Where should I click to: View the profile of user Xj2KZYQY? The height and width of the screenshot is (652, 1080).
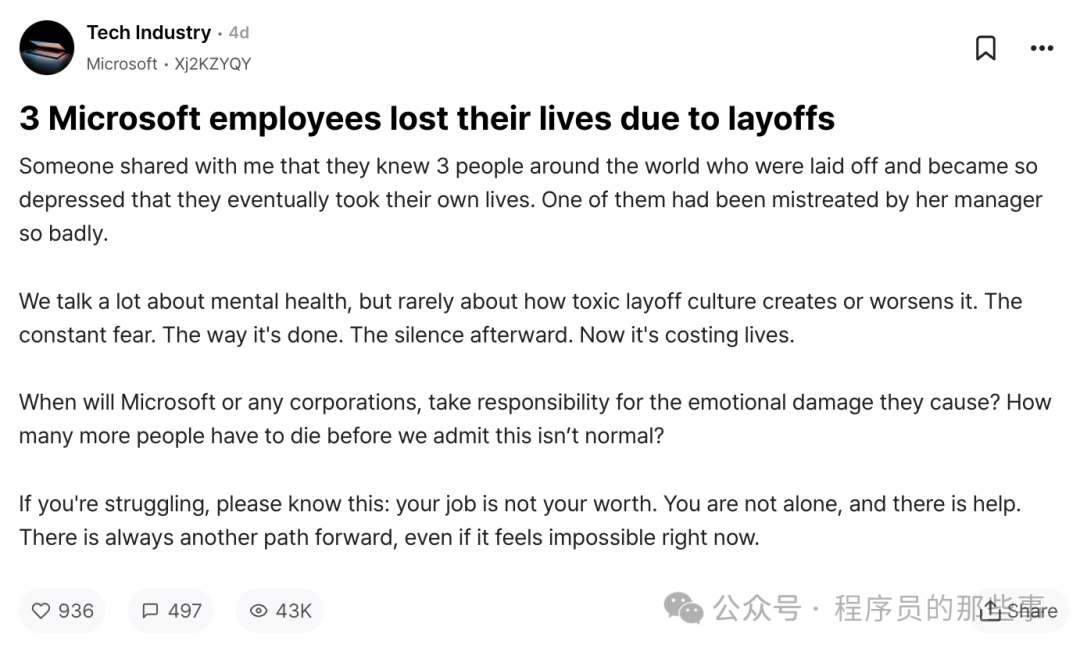(x=213, y=64)
